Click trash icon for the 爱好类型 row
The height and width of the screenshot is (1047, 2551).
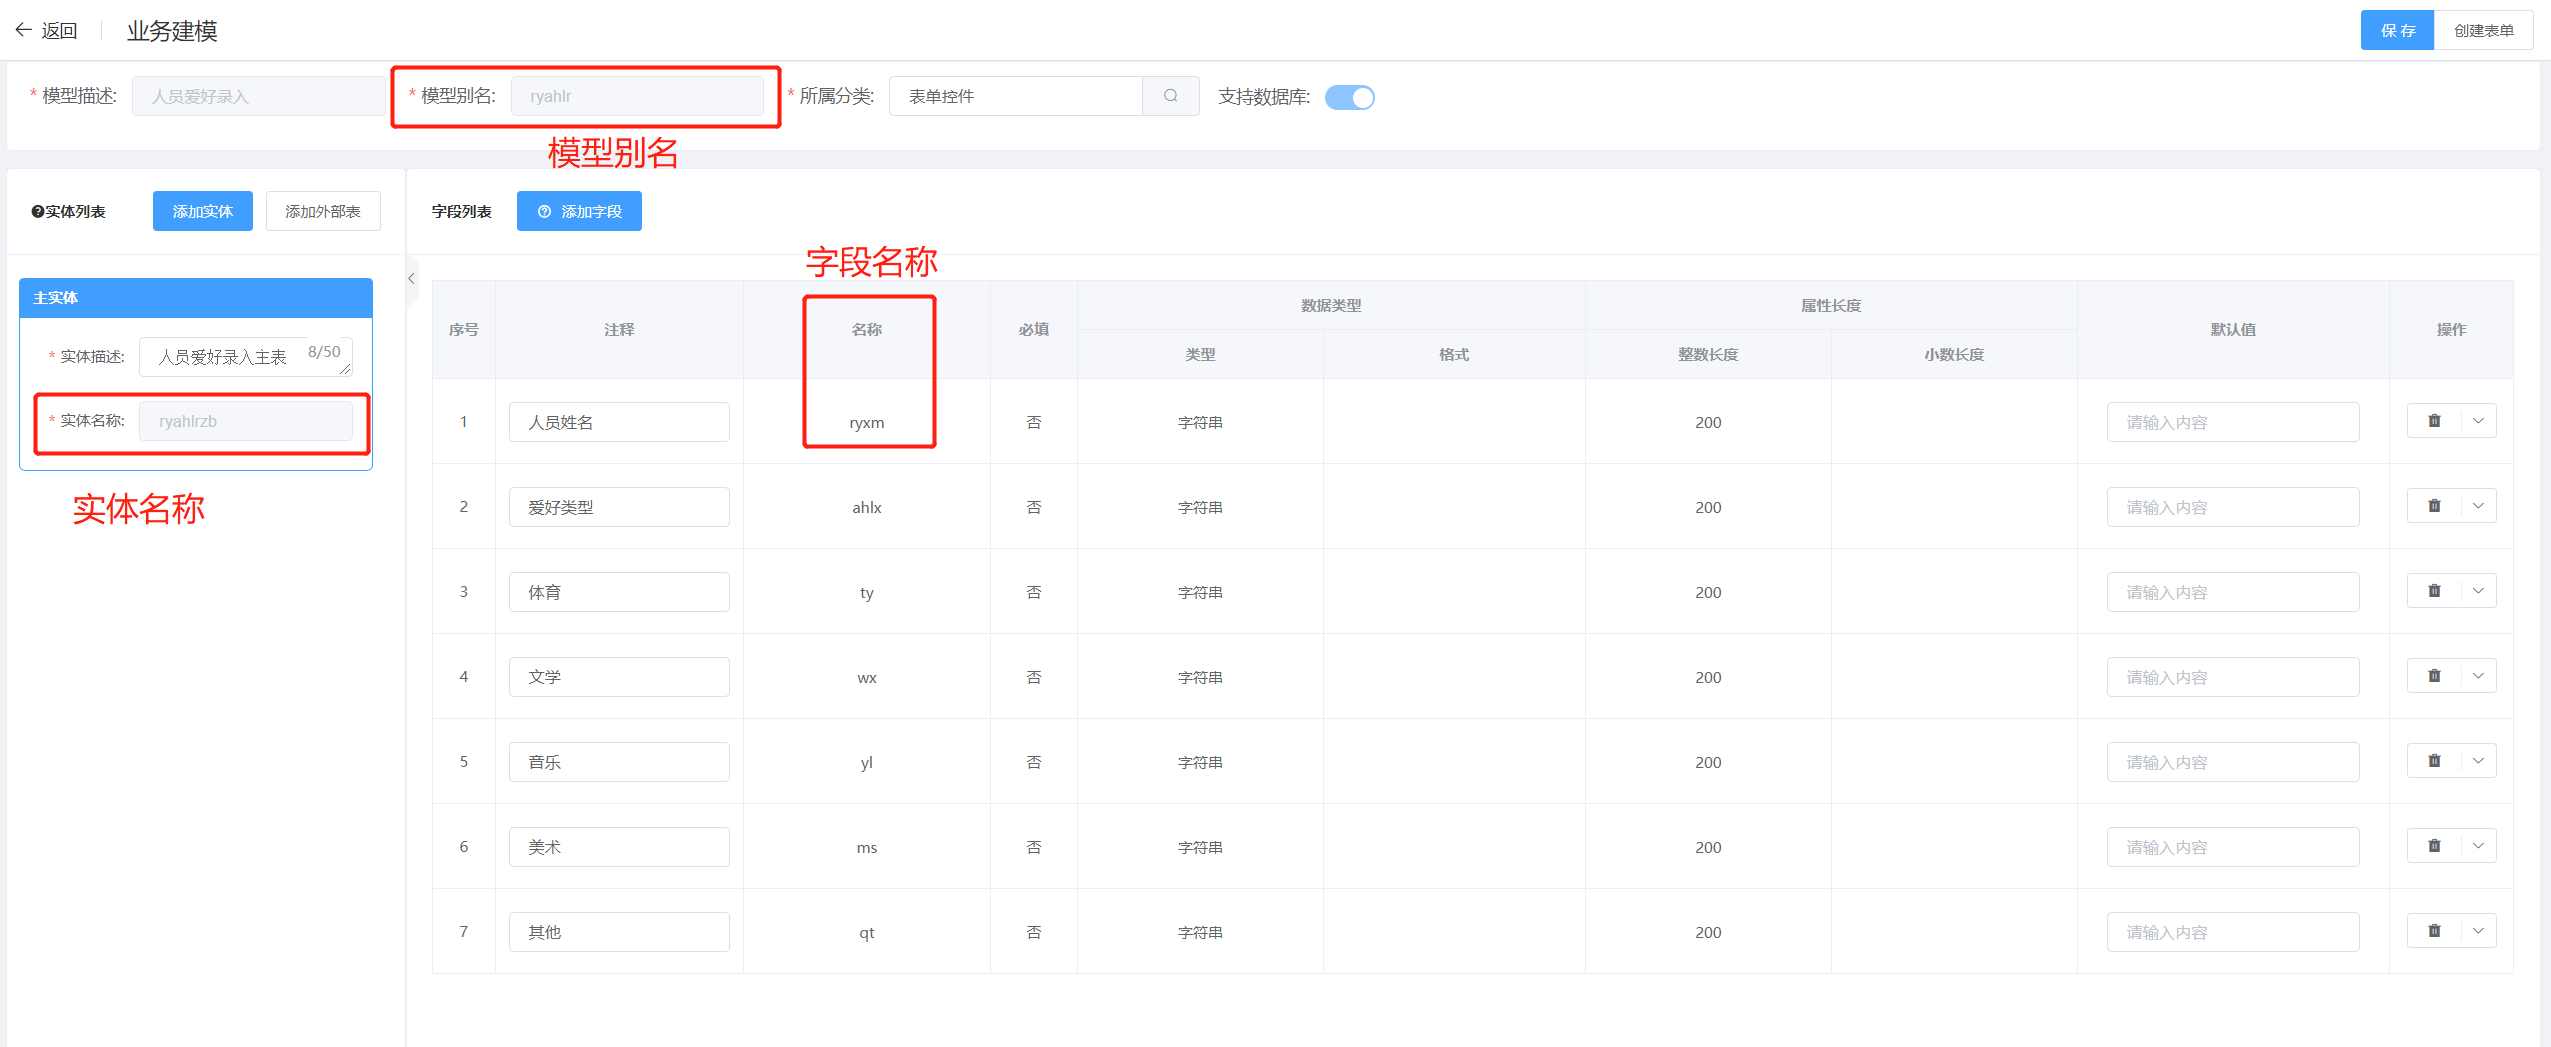coord(2434,506)
